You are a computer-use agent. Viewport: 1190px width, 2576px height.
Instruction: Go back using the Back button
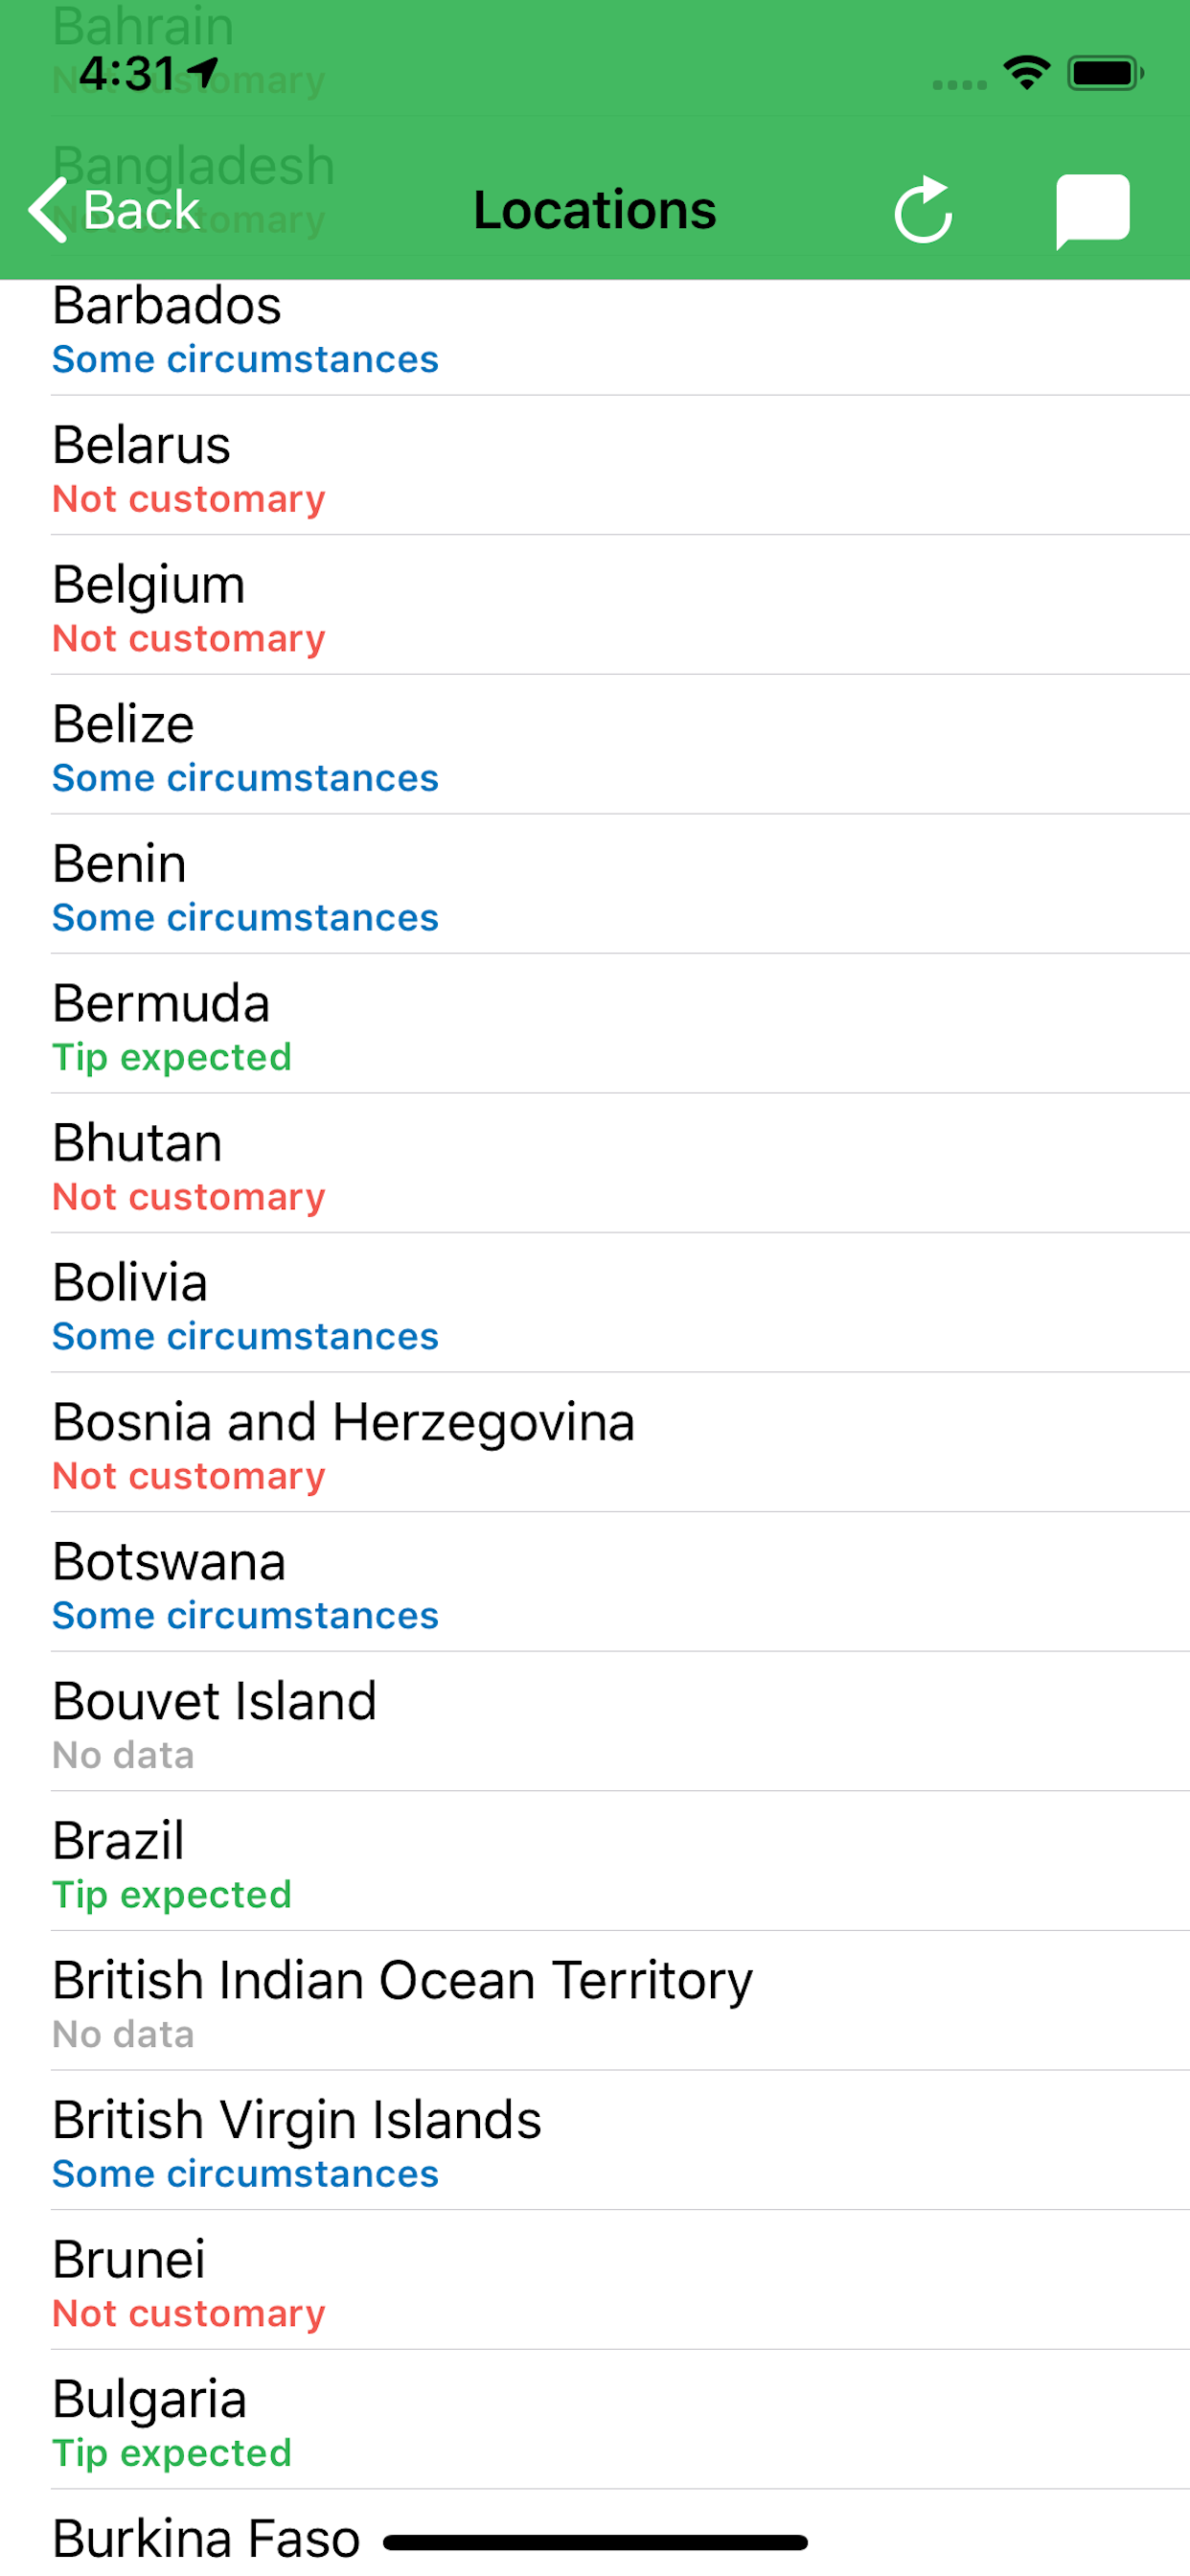[114, 210]
